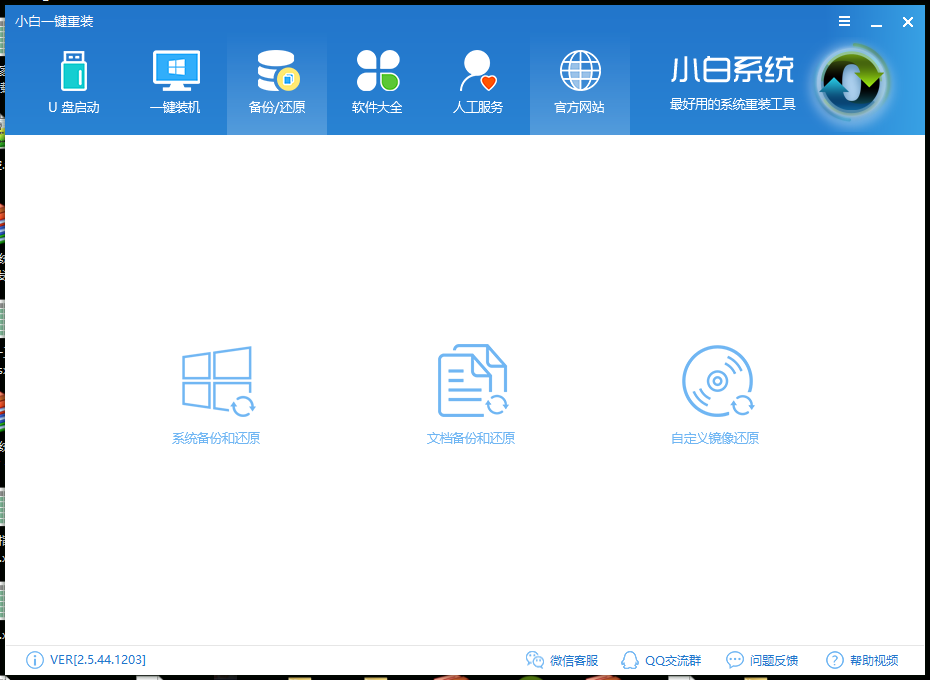Click the speech bubble icon for 问题反馈
930x680 pixels.
point(734,660)
